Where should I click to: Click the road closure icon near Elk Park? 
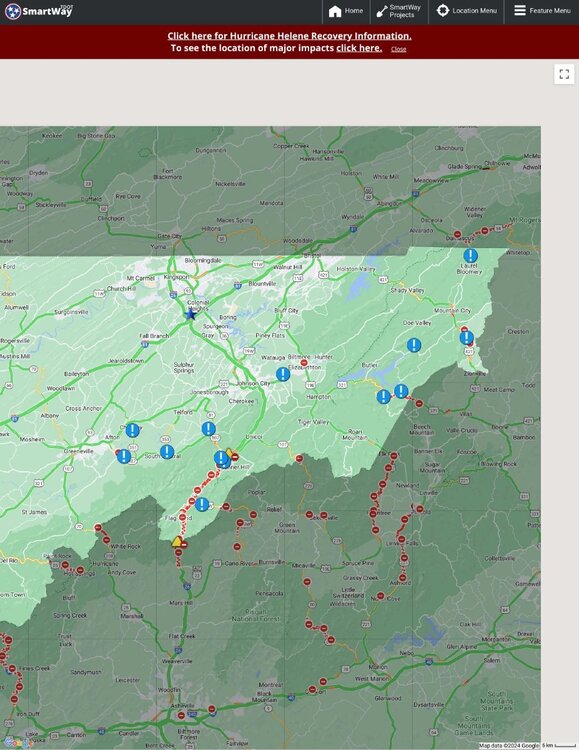point(393,456)
